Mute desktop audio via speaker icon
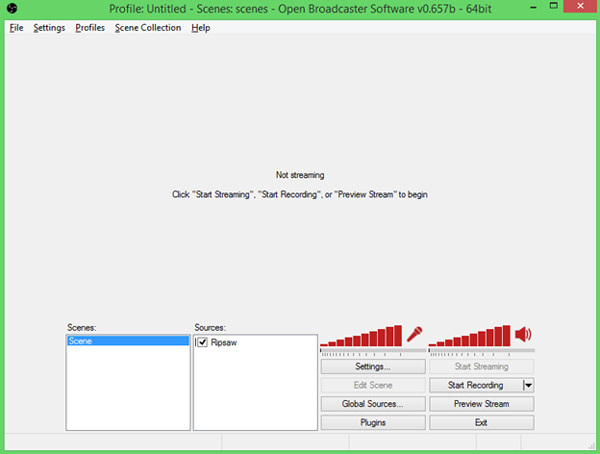 coord(523,334)
